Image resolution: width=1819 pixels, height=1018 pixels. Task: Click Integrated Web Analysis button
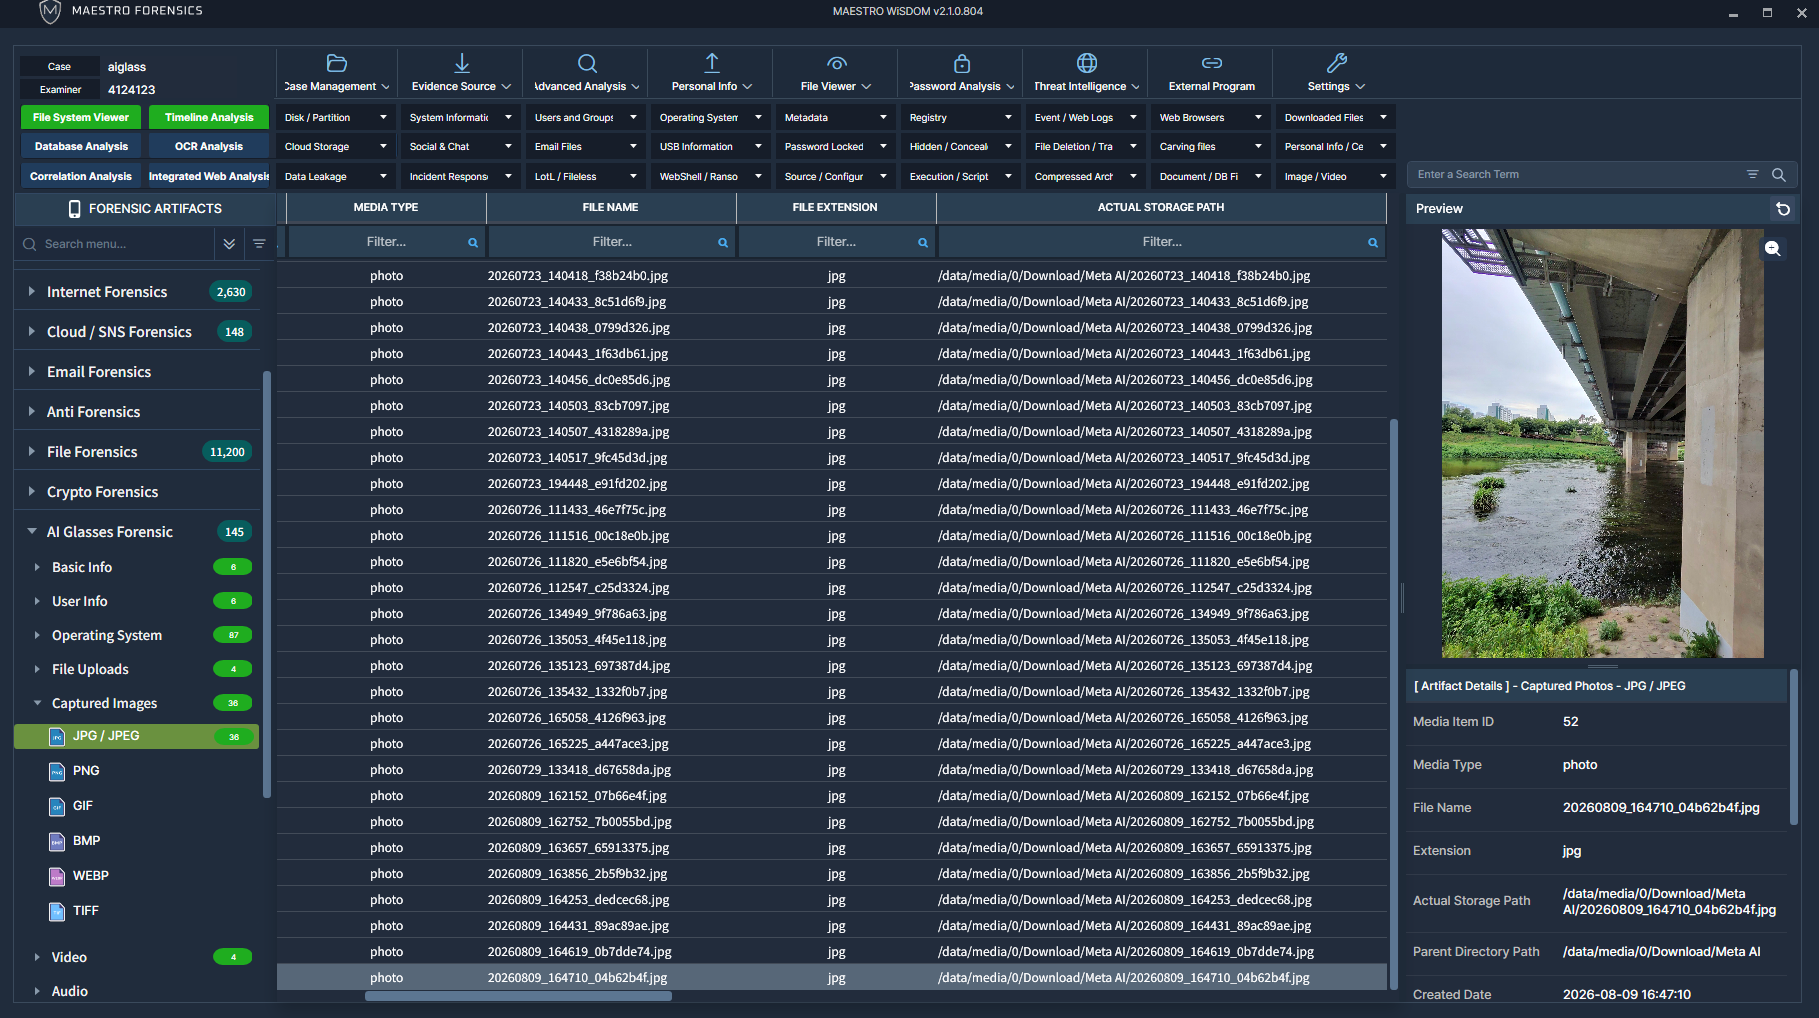point(209,177)
